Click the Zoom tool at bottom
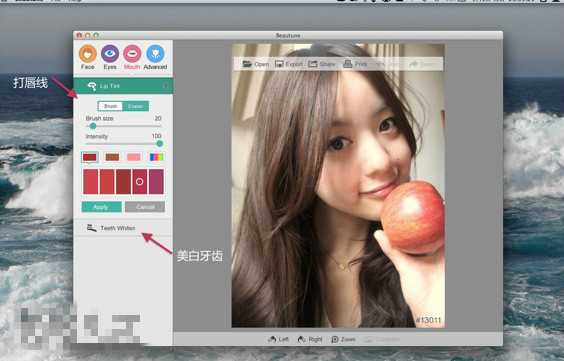 (343, 339)
